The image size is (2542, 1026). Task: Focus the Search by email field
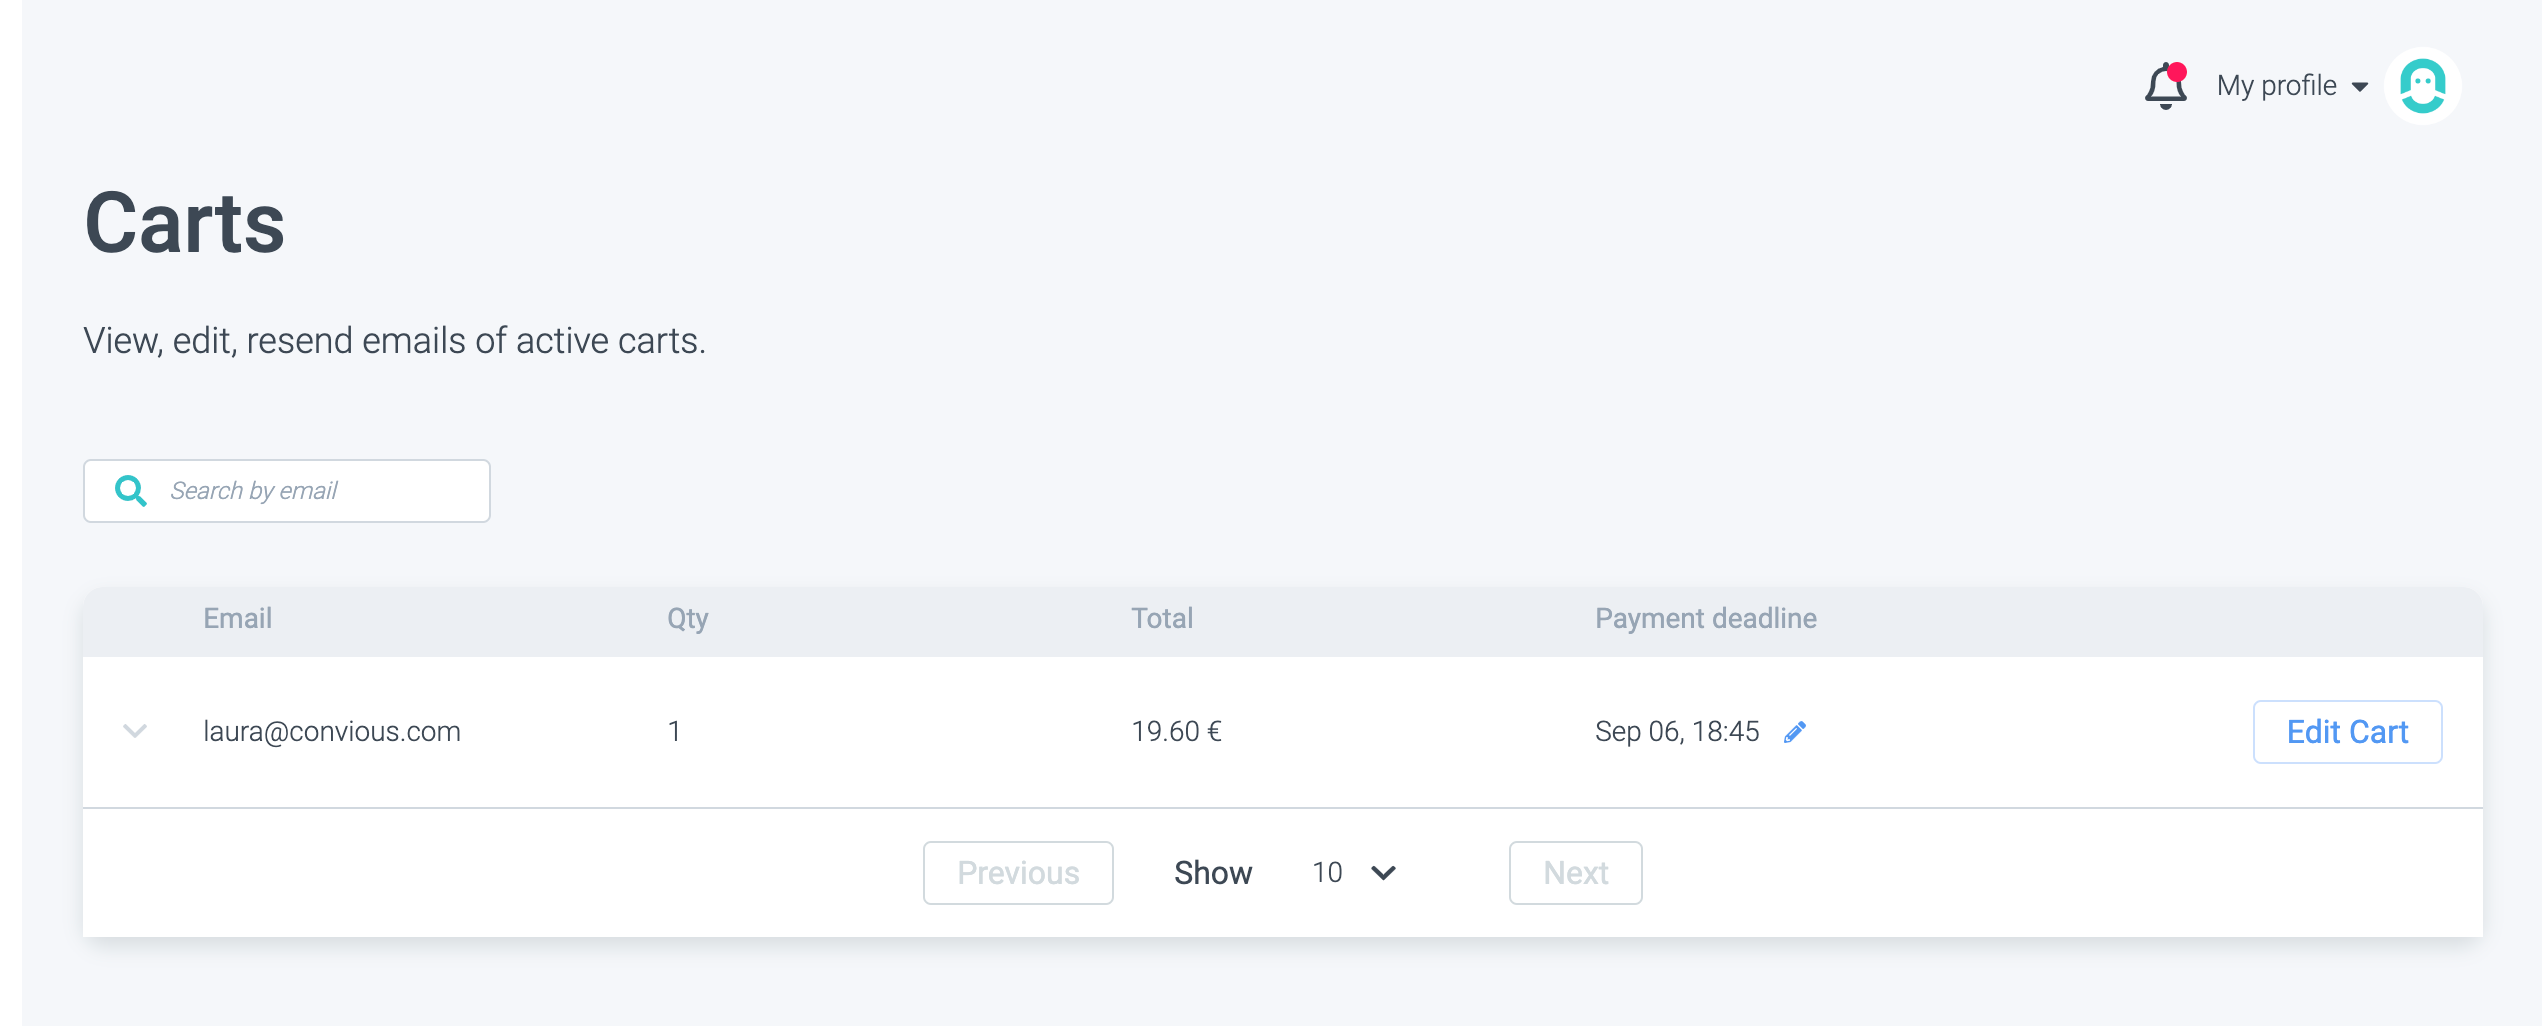tap(310, 491)
